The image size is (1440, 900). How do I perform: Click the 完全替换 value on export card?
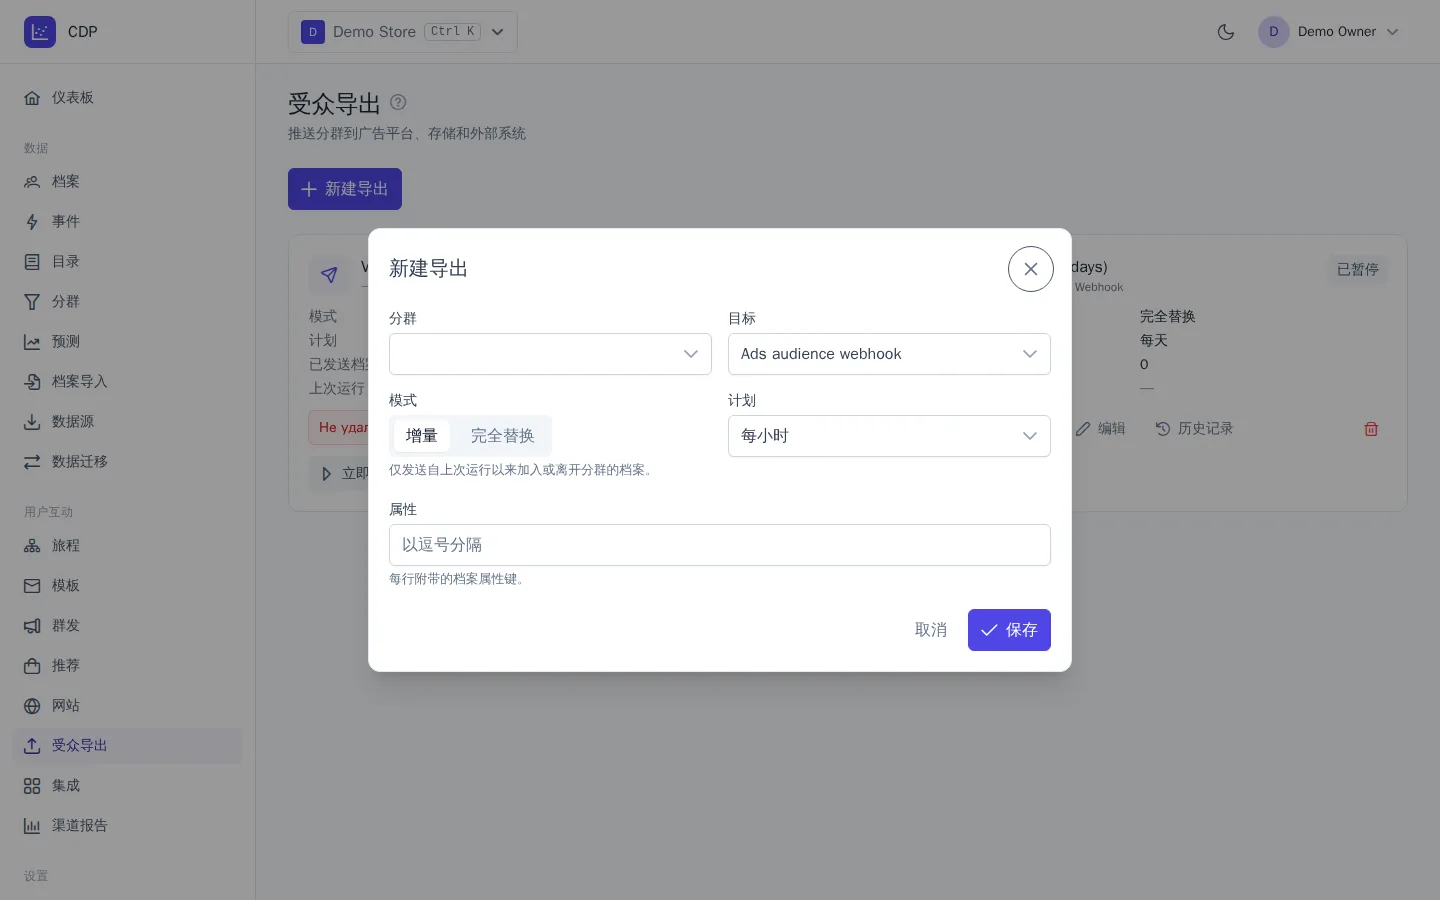tap(1168, 316)
